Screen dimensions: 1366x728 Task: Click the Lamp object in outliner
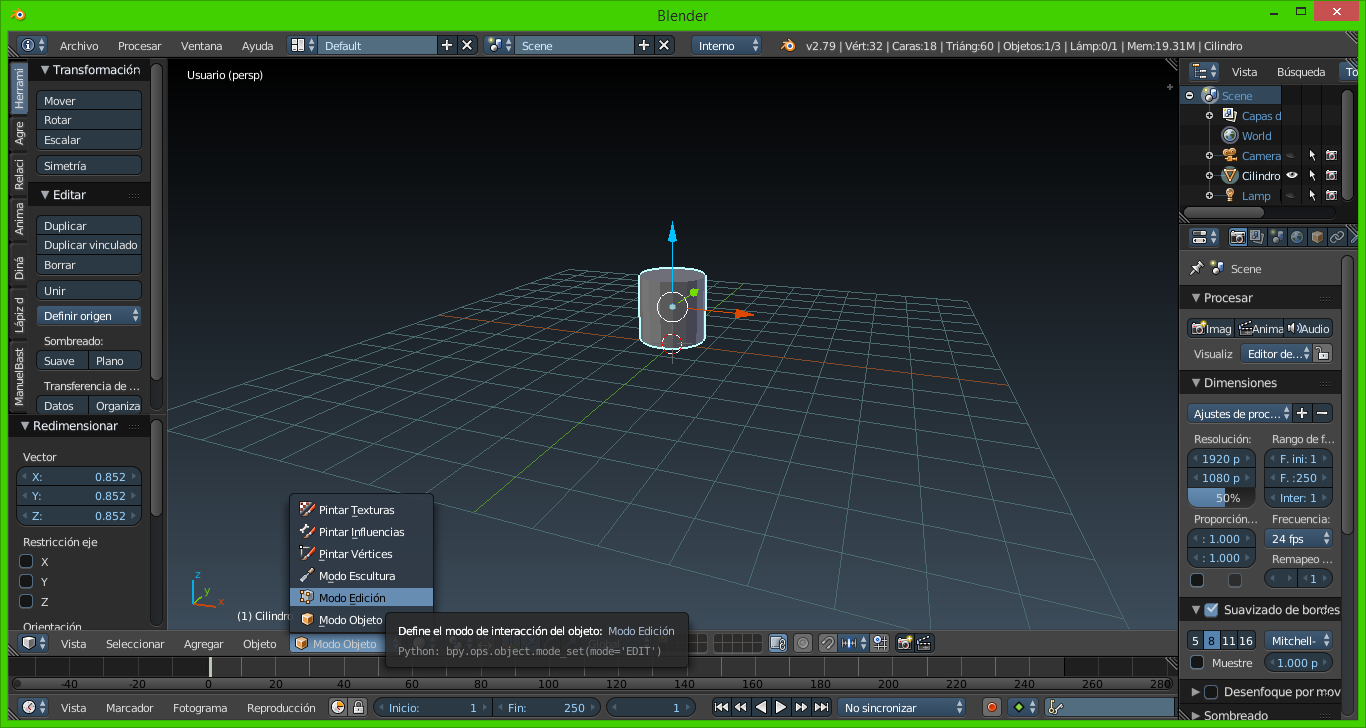1256,196
